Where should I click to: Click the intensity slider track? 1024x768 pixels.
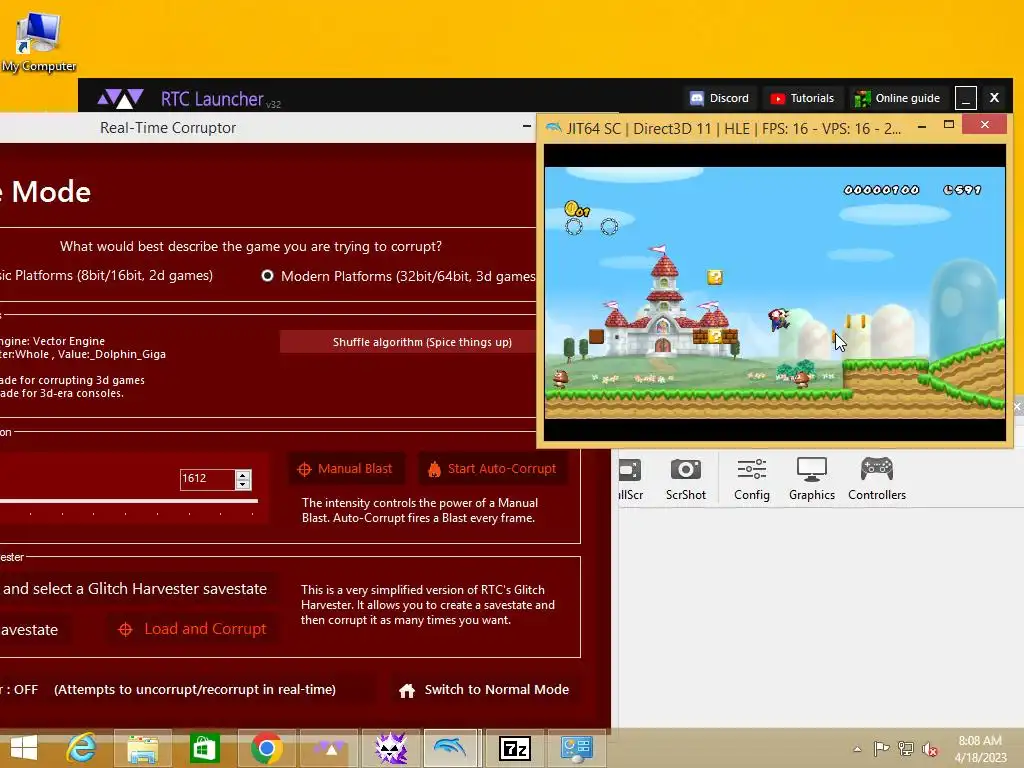[128, 501]
